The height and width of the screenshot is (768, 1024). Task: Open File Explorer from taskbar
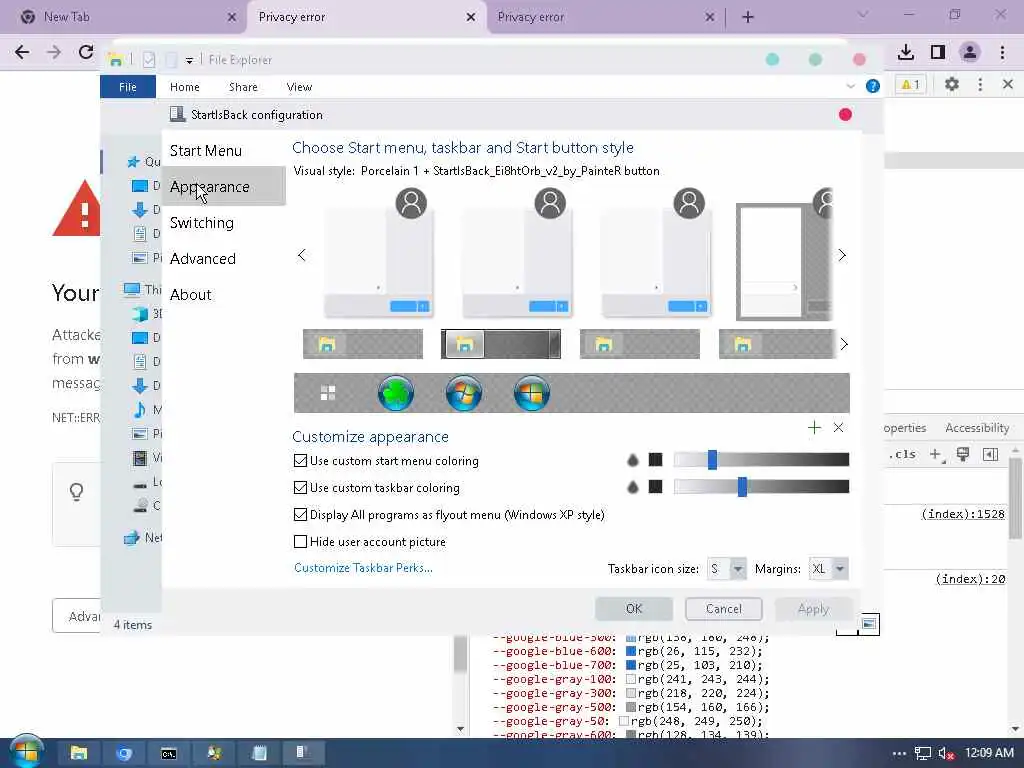79,753
